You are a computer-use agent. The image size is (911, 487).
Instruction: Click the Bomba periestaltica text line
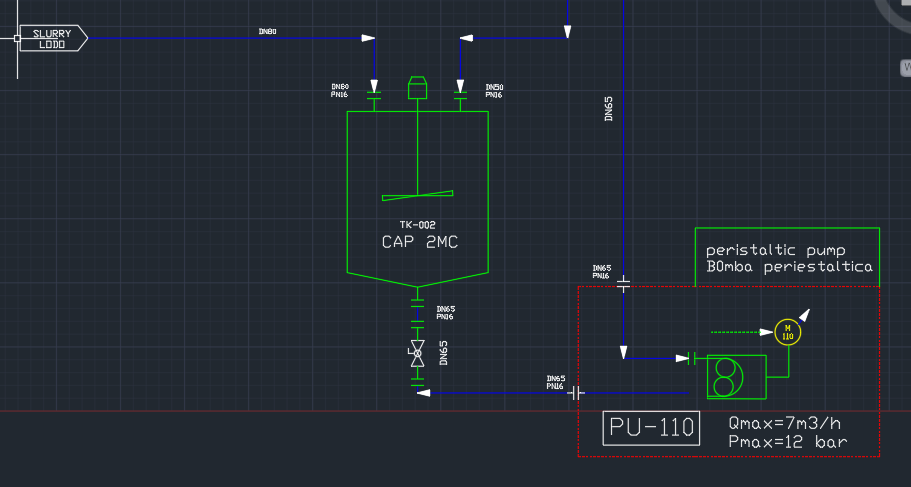pyautogui.click(x=789, y=267)
